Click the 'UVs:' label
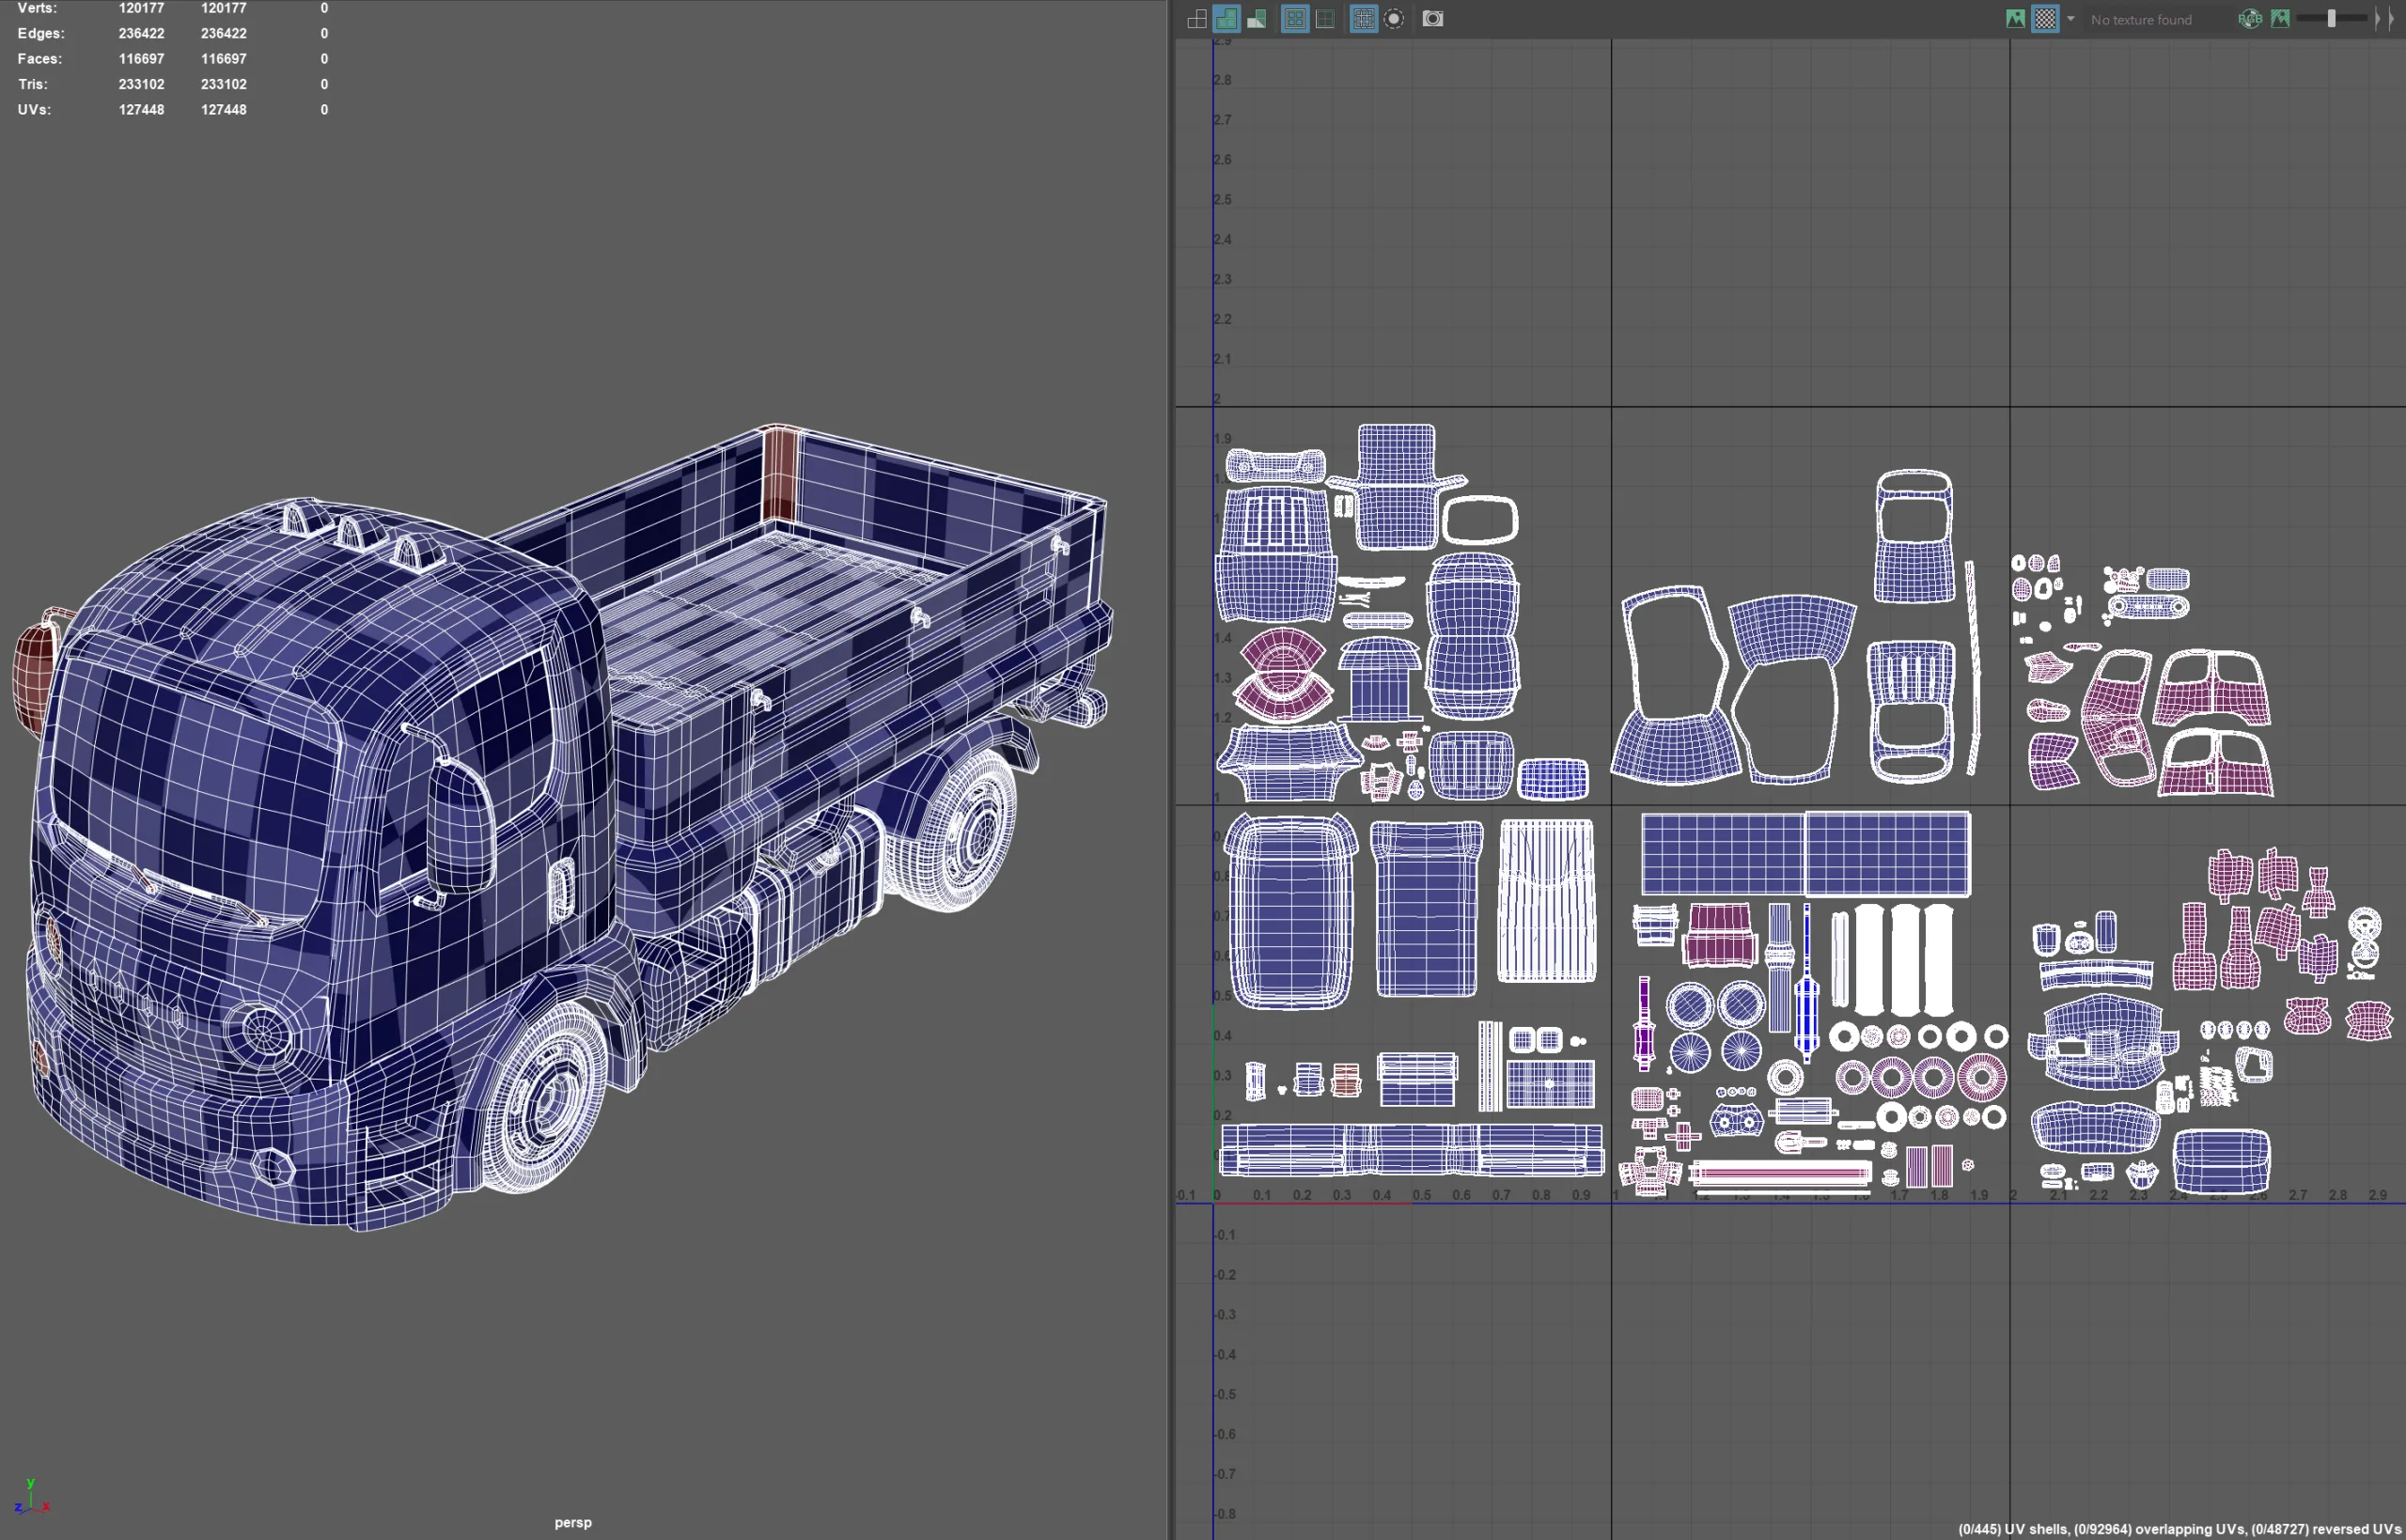Viewport: 2406px width, 1540px height. click(x=34, y=110)
